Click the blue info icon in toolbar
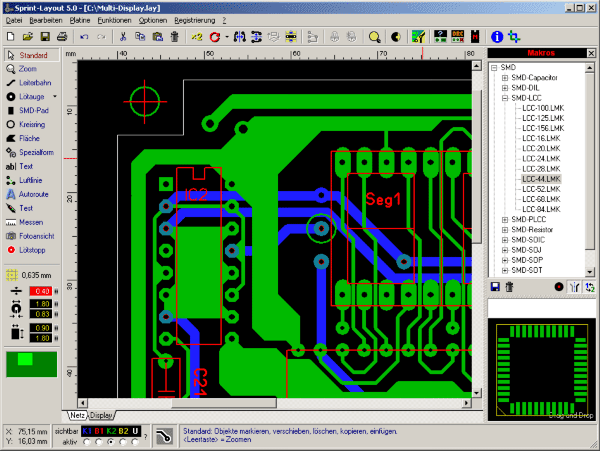Screen dimensions: 600x451 pos(495,36)
